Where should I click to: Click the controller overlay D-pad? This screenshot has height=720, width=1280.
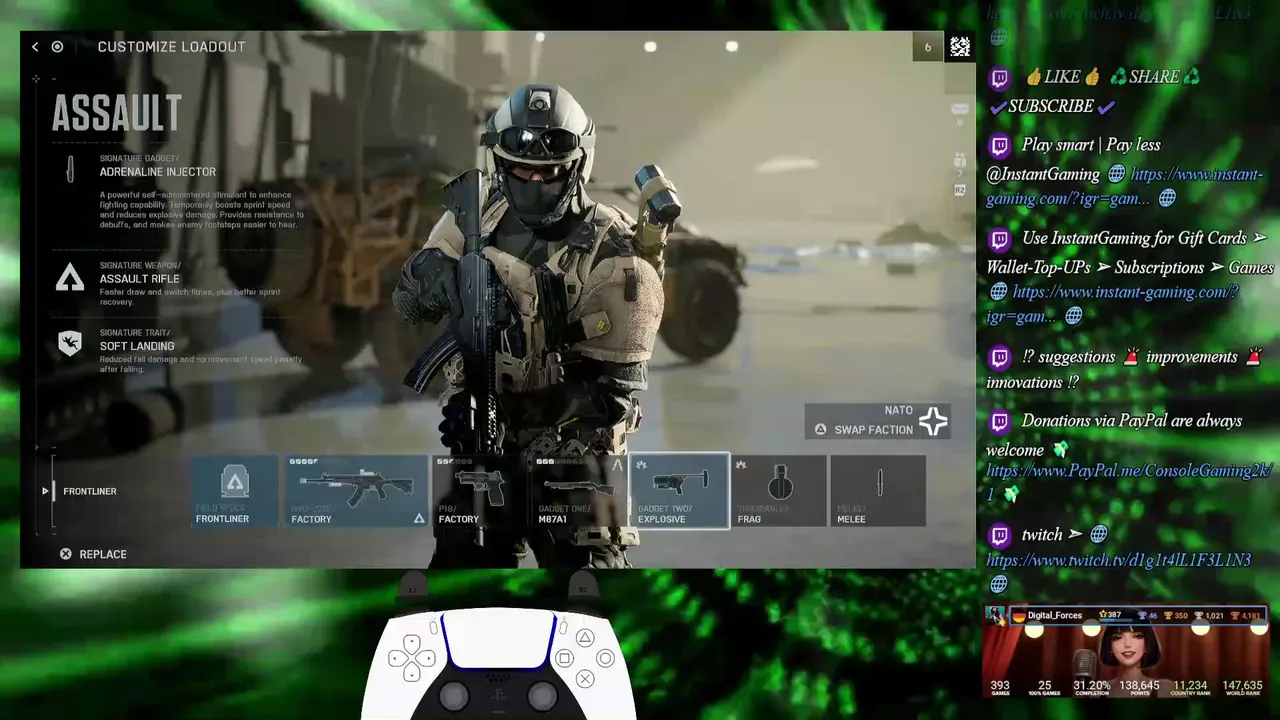click(x=411, y=657)
